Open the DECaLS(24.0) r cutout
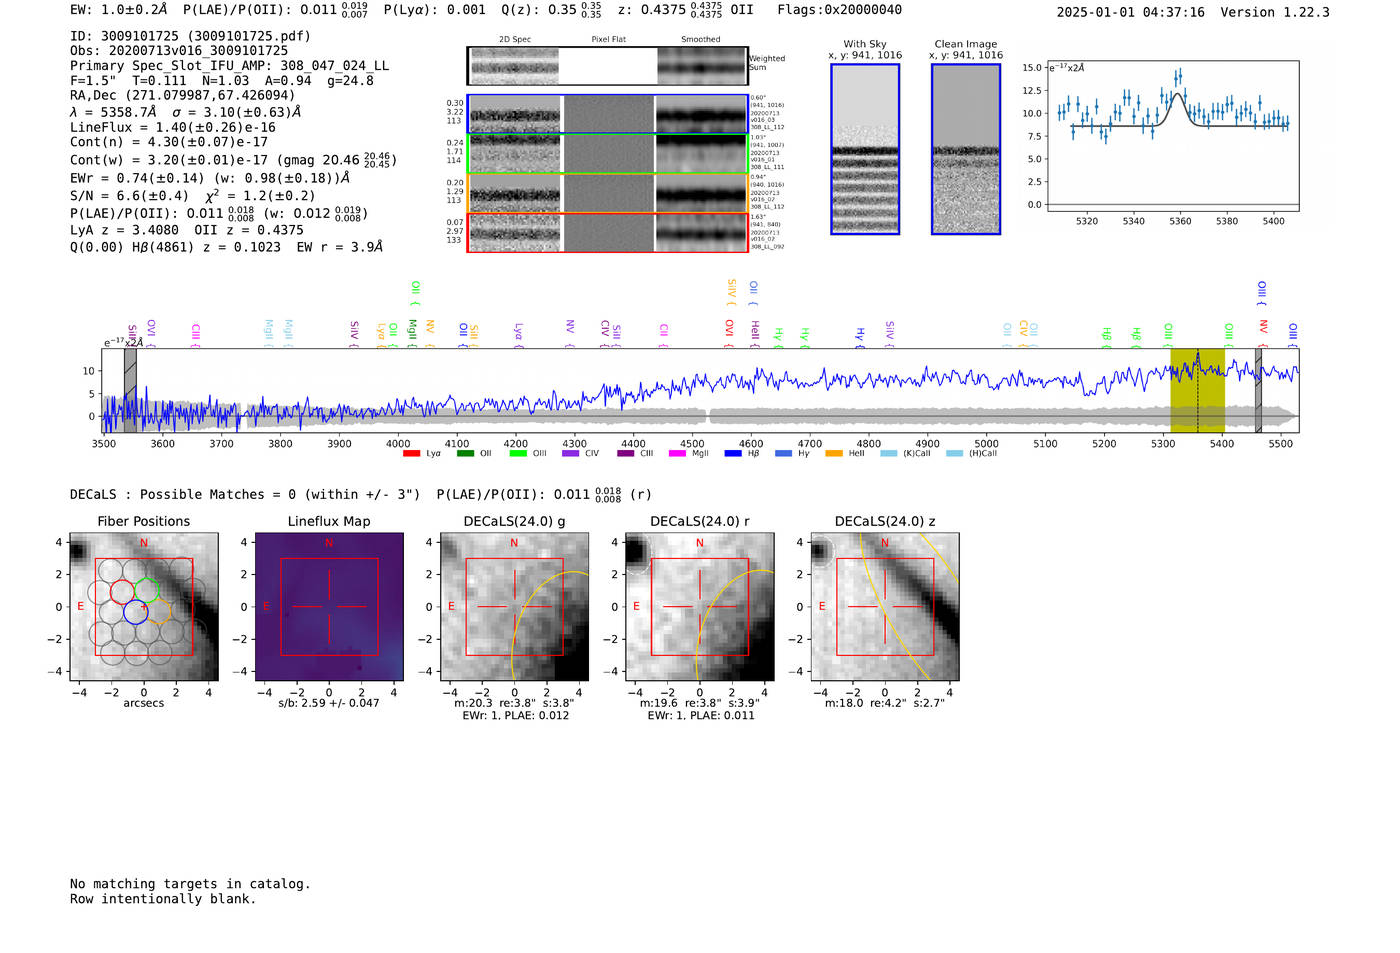The width and height of the screenshot is (1400, 953). pos(699,608)
